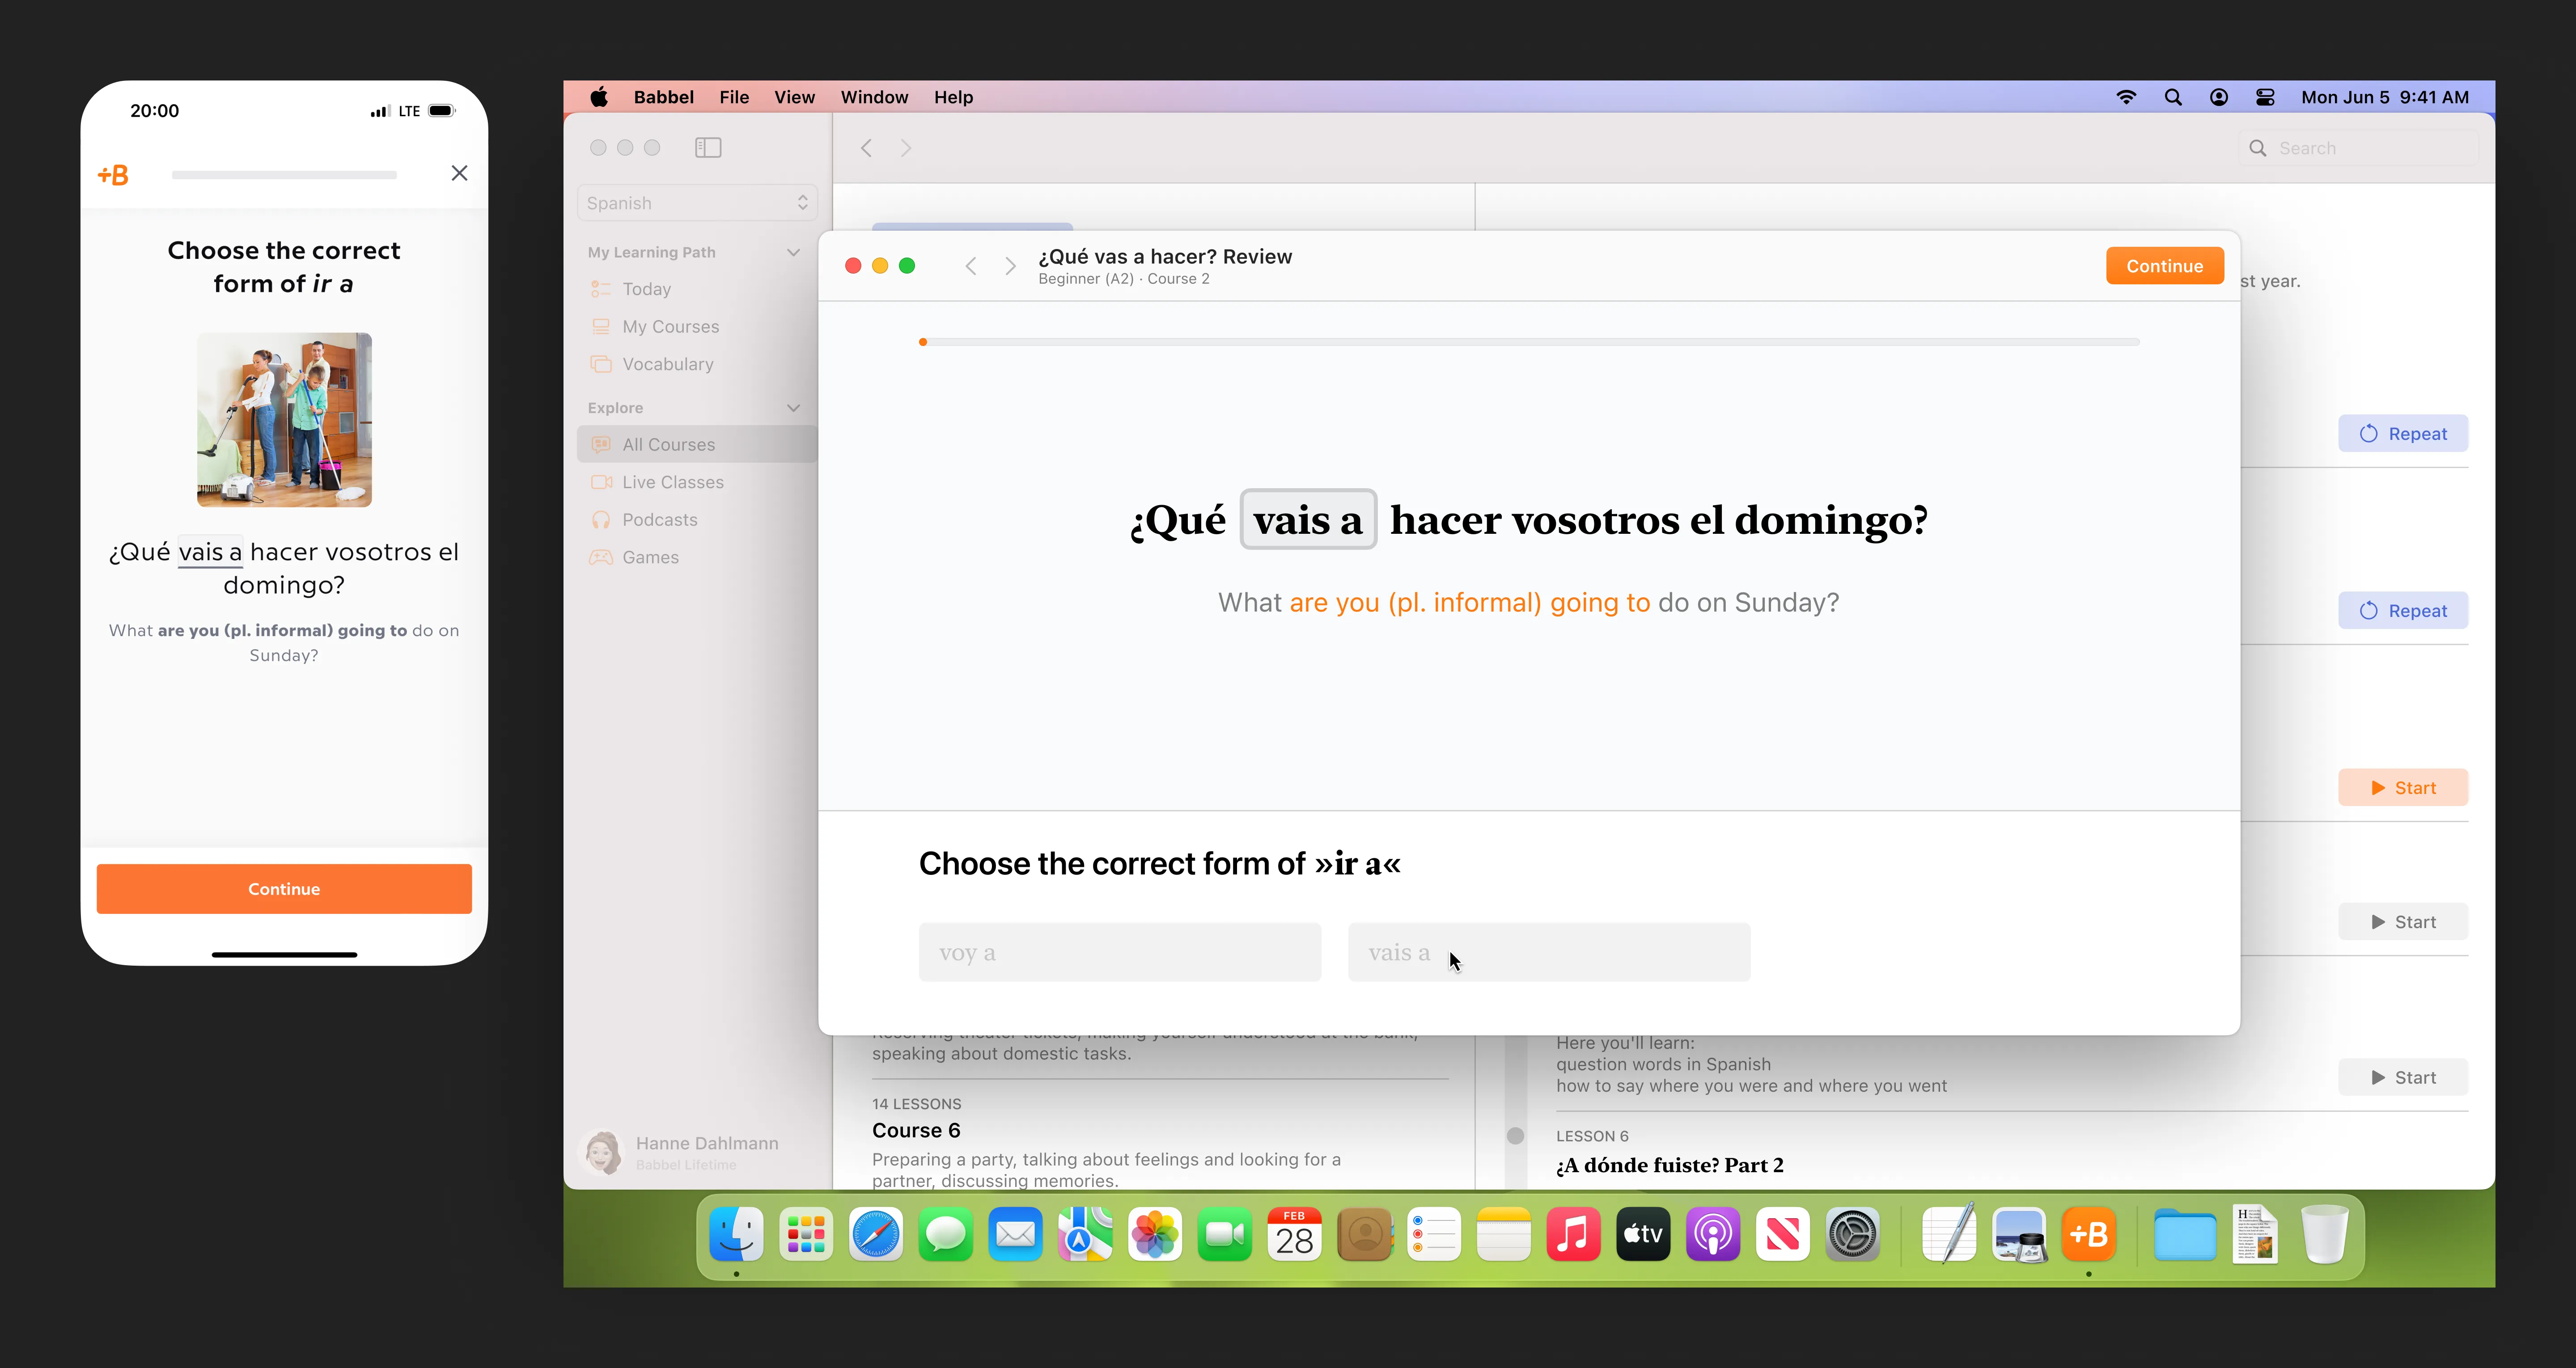Open Vocabulary in the sidebar
The height and width of the screenshot is (1368, 2576).
click(x=697, y=364)
